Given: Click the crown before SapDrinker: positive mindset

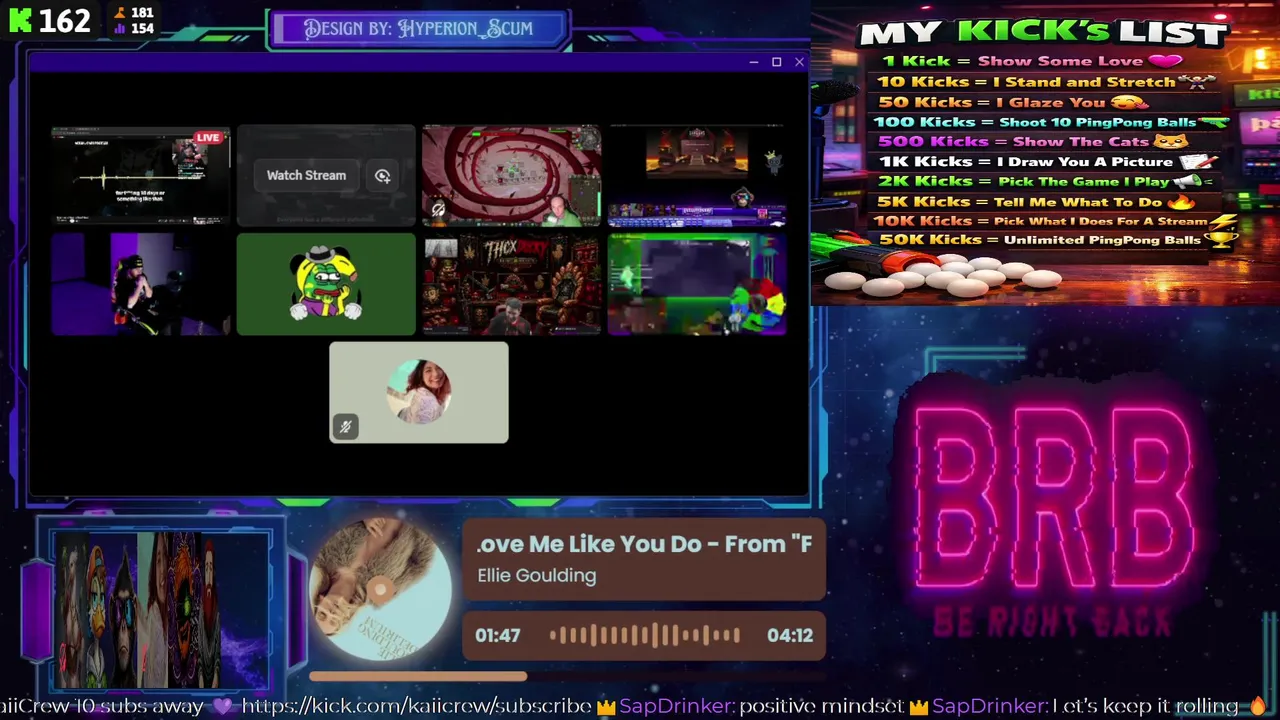Looking at the screenshot, I should point(606,707).
